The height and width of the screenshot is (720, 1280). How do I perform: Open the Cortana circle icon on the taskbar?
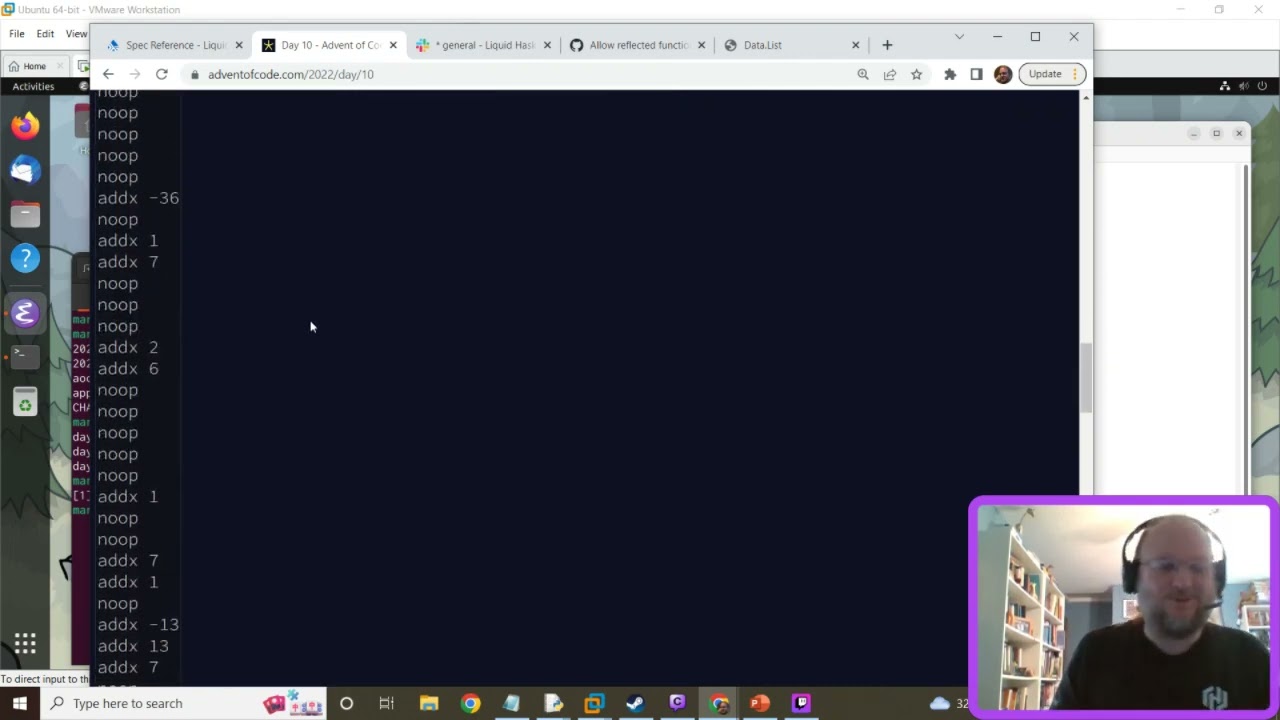pyautogui.click(x=346, y=703)
